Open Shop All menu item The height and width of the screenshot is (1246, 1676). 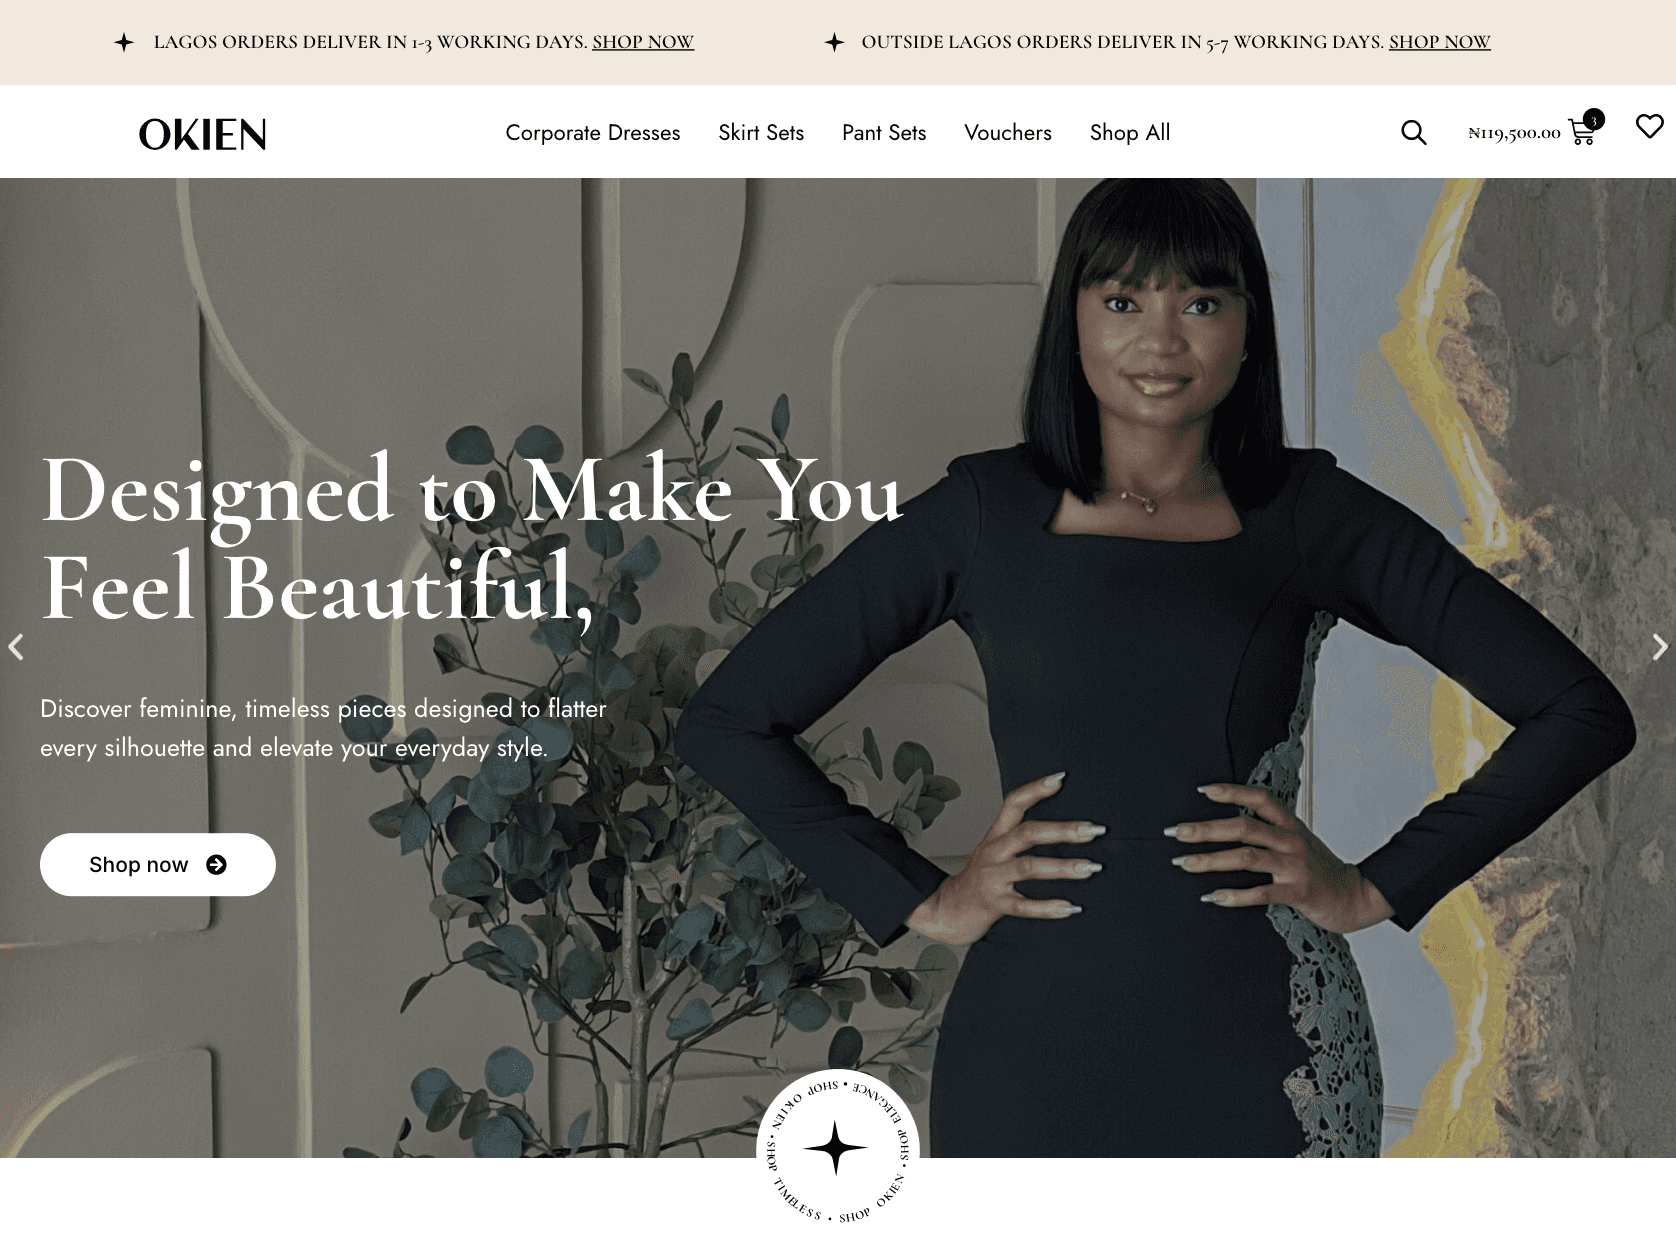click(1130, 133)
